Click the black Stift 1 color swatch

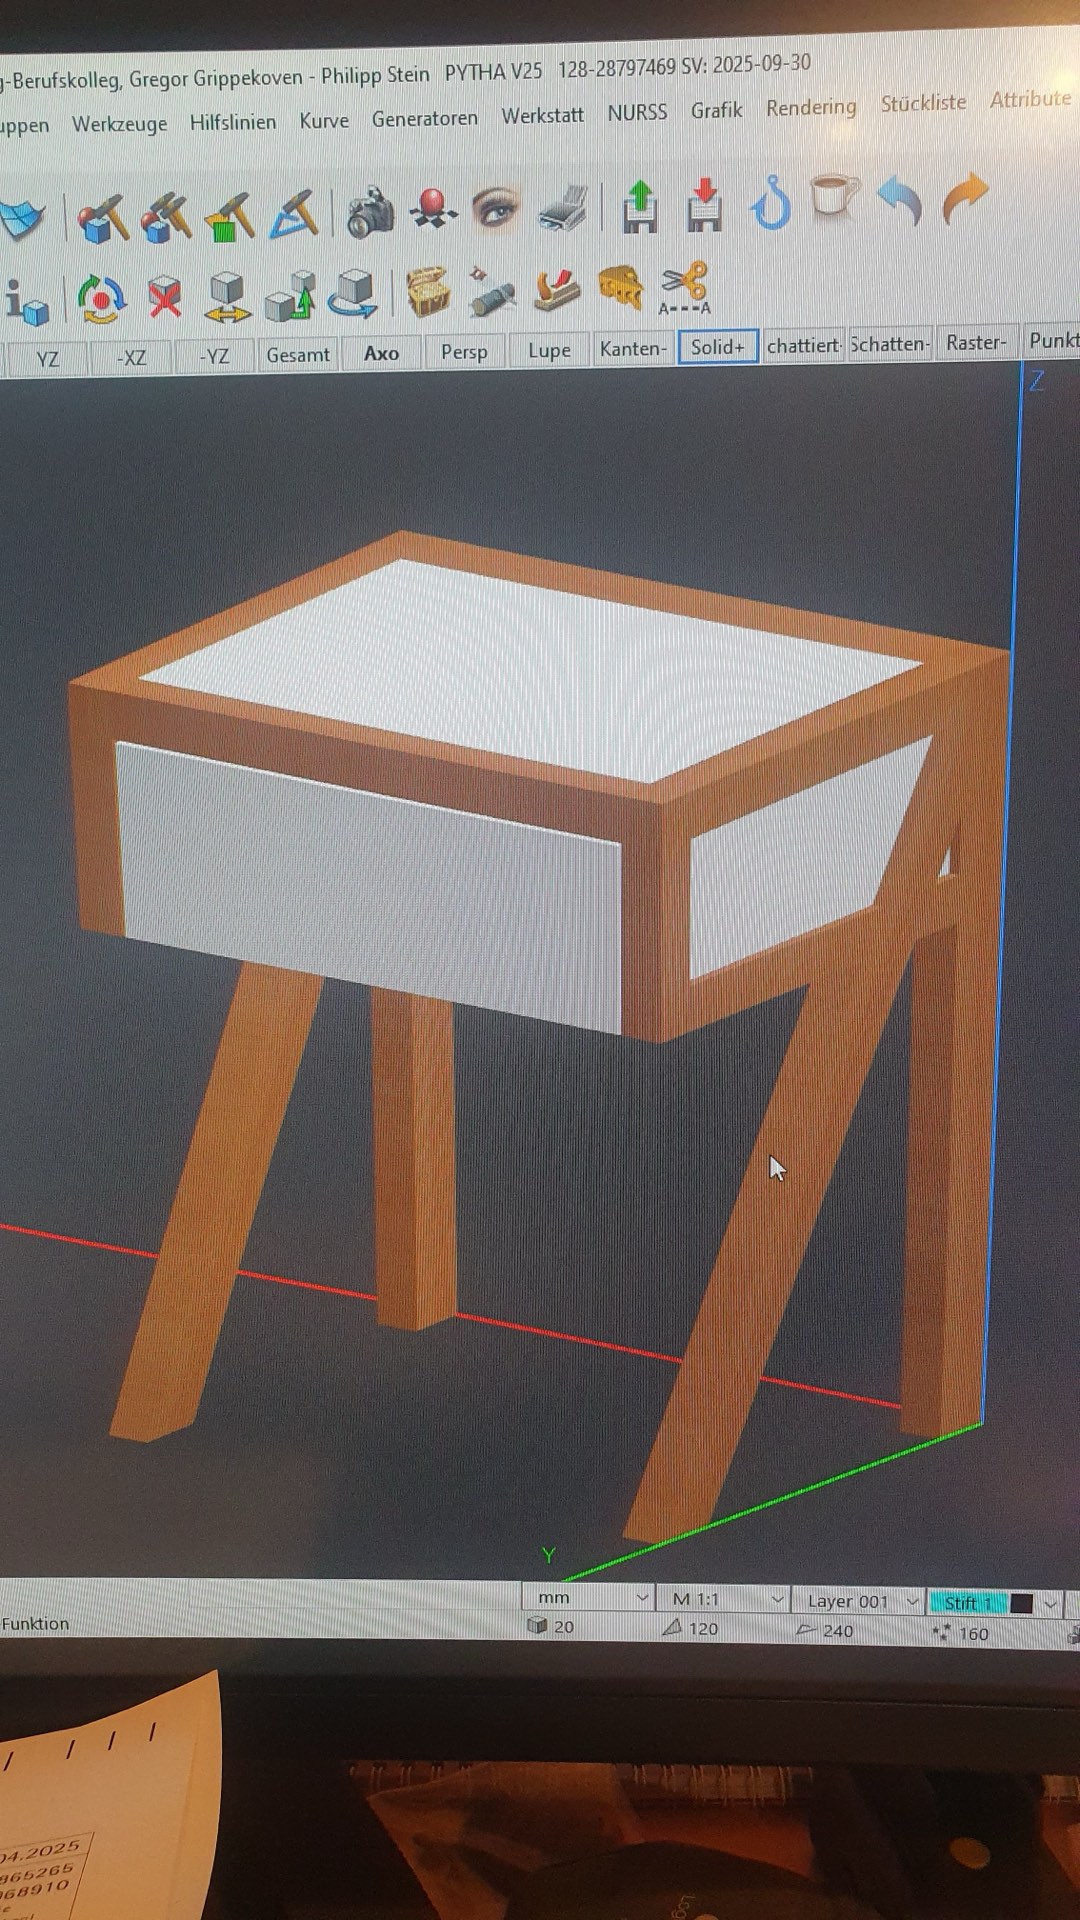[x=1021, y=1603]
